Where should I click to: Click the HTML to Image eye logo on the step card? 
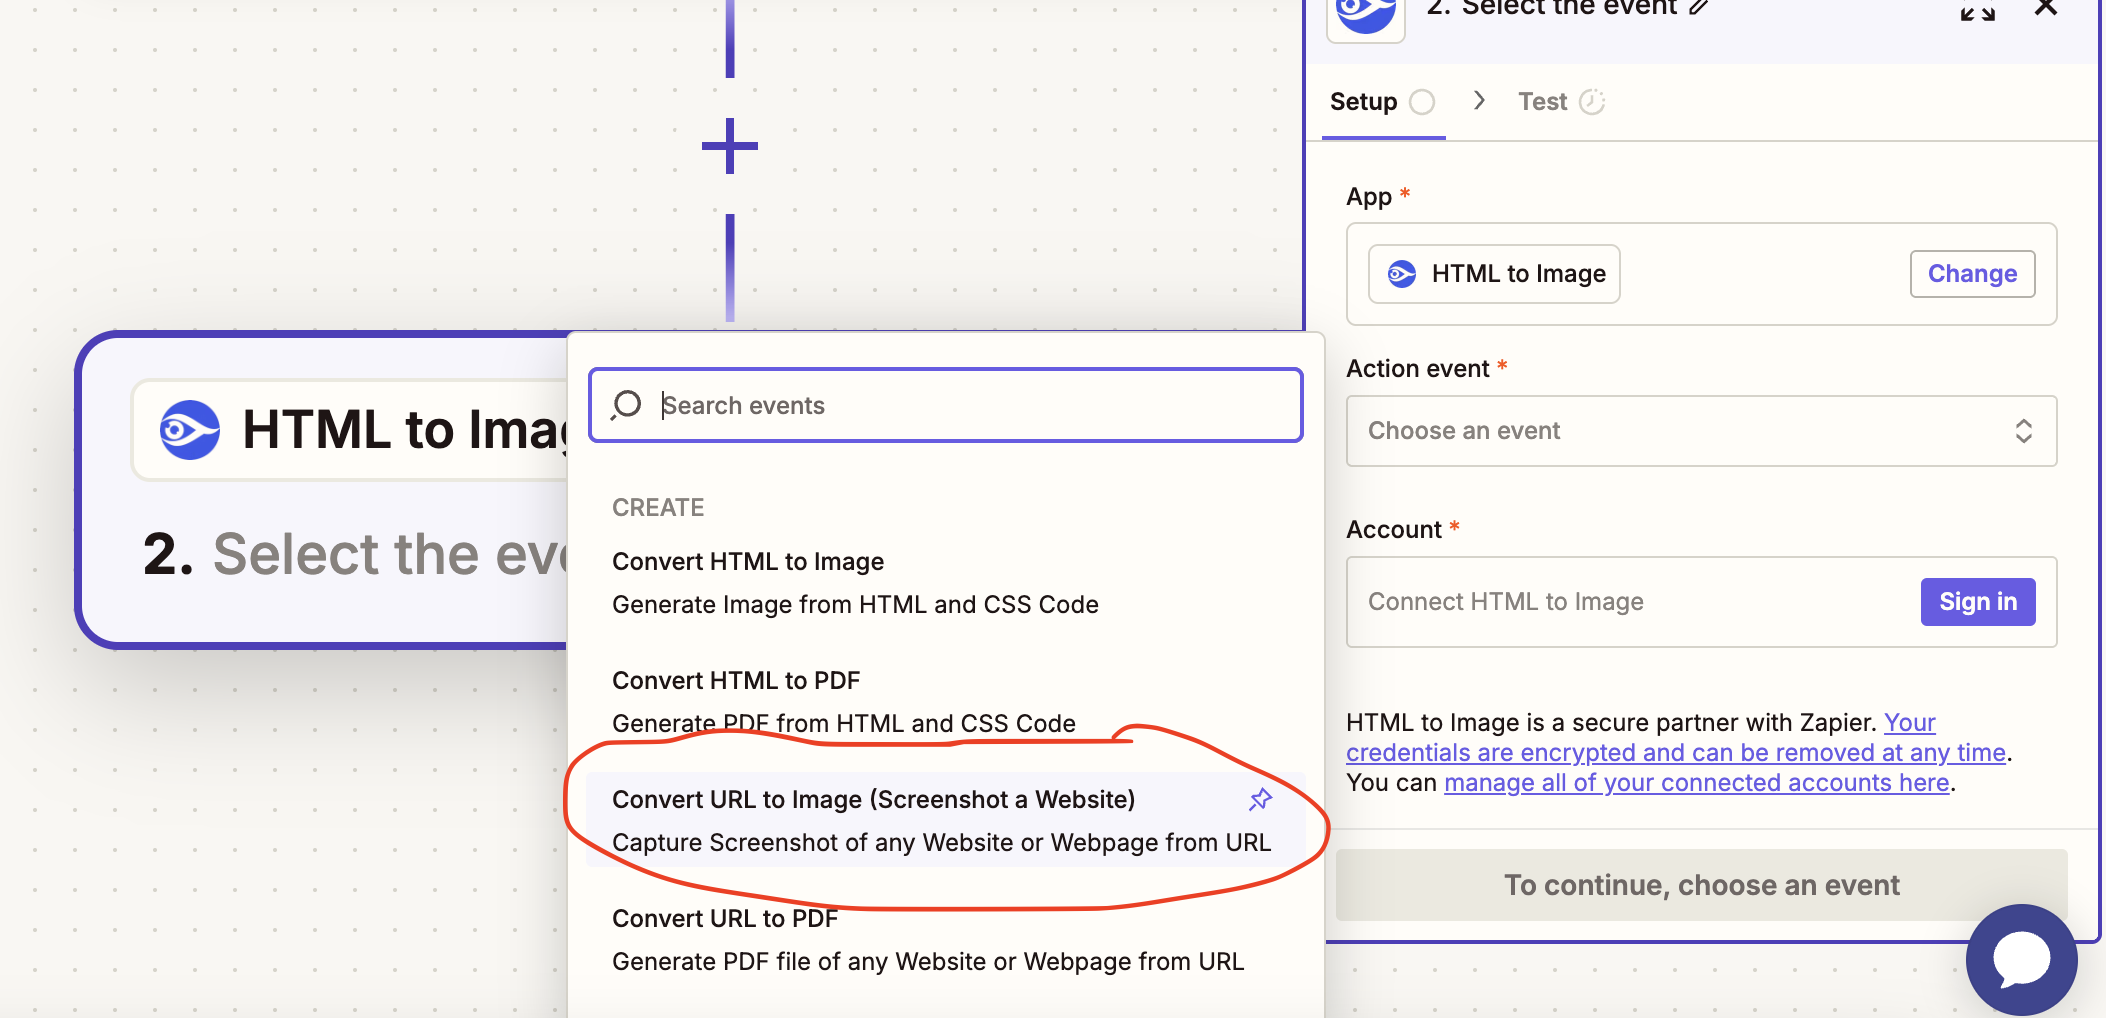190,429
